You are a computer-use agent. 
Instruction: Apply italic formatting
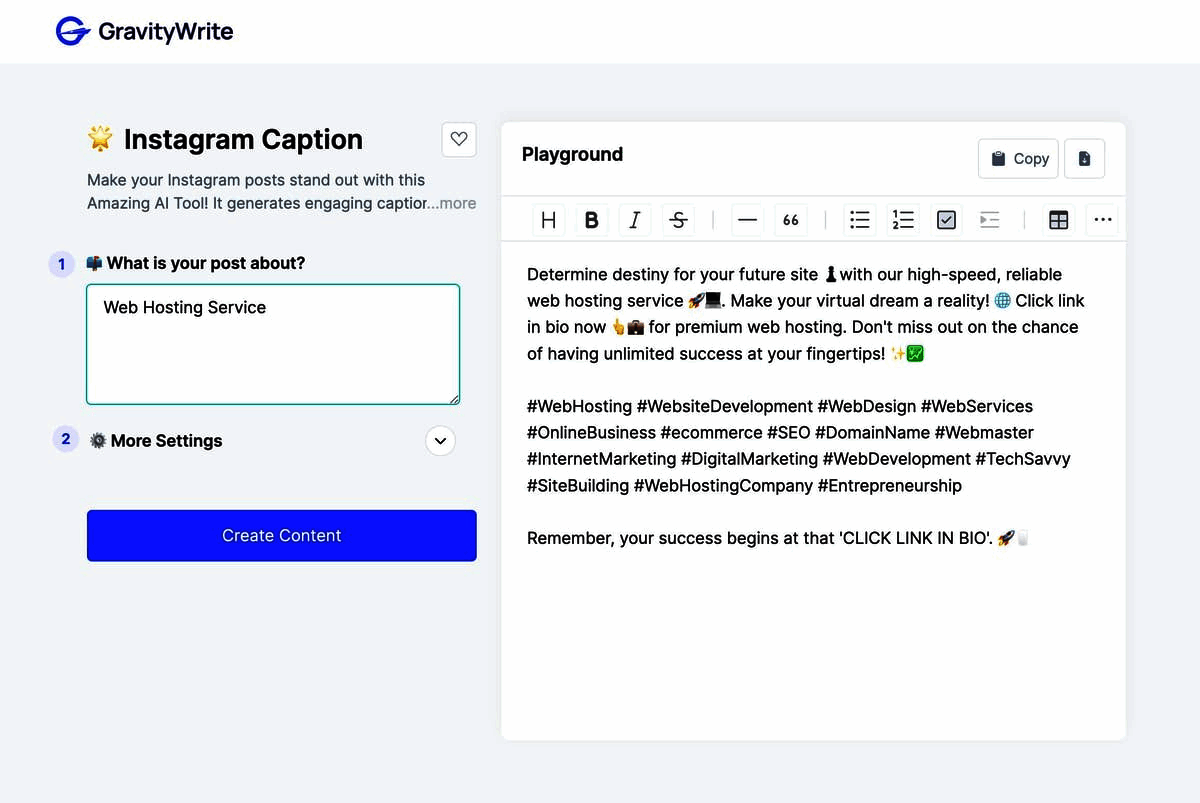[635, 219]
